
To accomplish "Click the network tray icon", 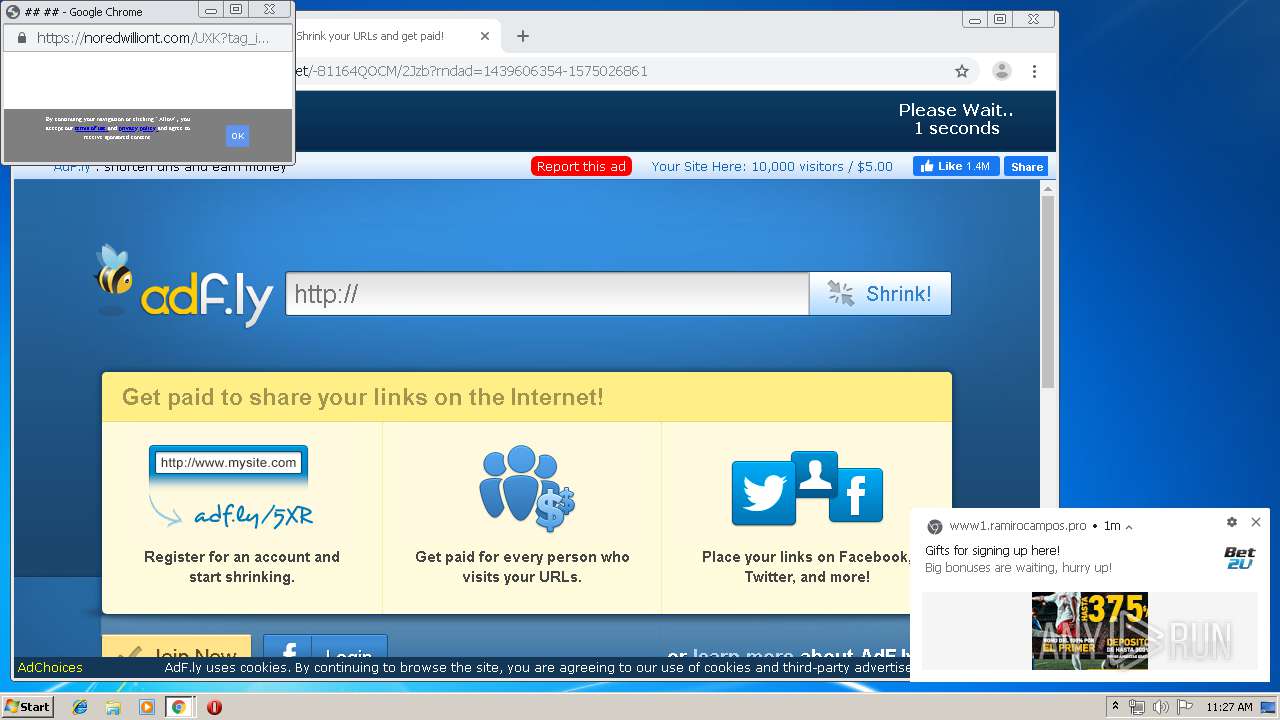I will point(1137,707).
